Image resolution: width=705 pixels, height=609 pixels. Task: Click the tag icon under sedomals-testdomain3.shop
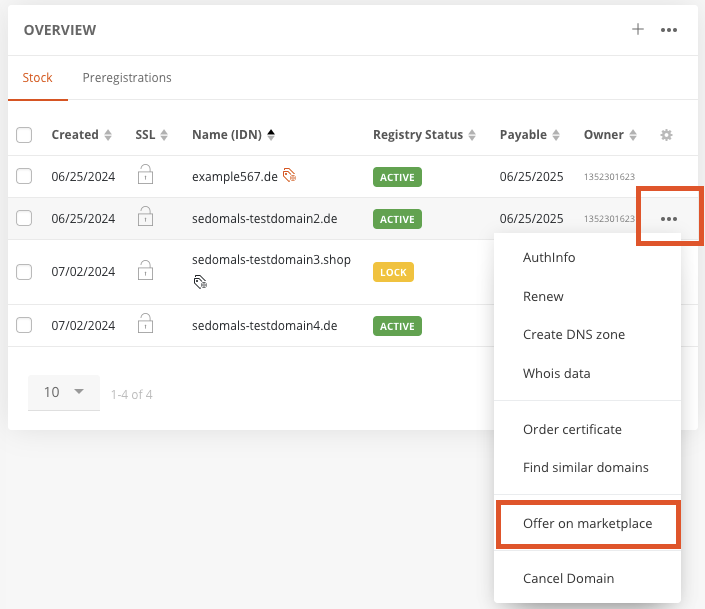(x=200, y=282)
